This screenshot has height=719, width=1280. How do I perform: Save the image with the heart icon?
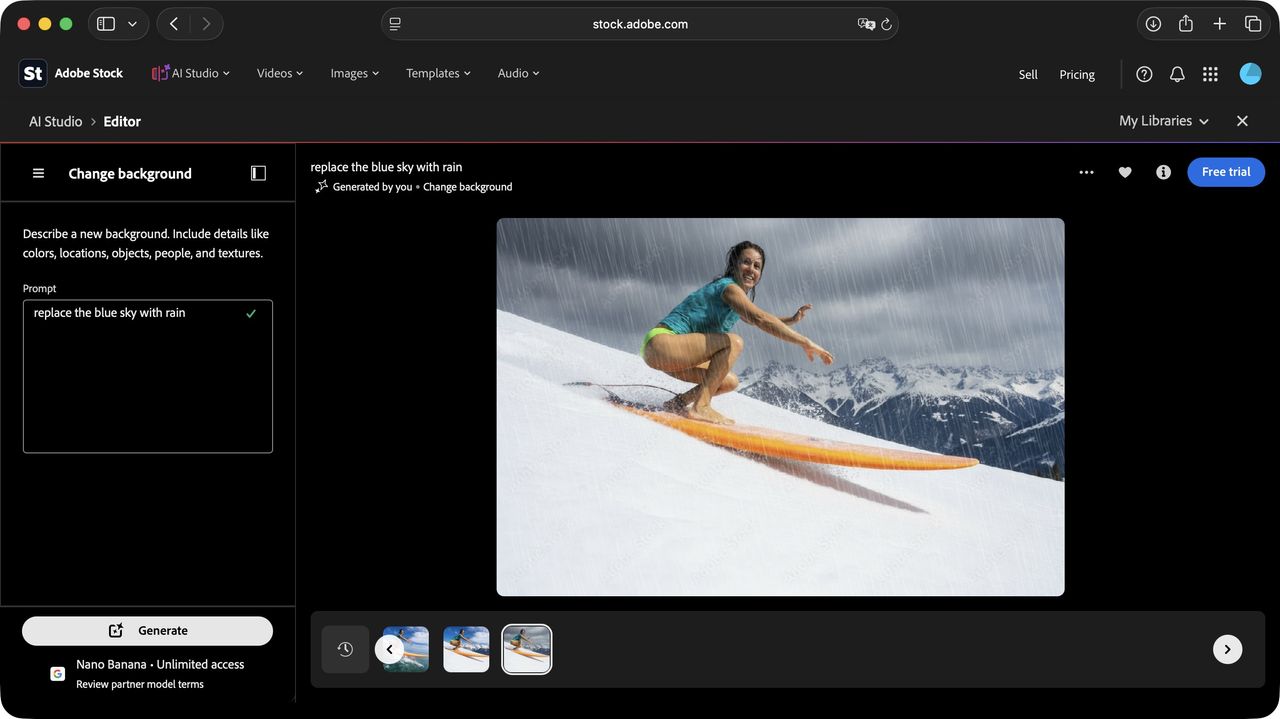click(x=1125, y=172)
